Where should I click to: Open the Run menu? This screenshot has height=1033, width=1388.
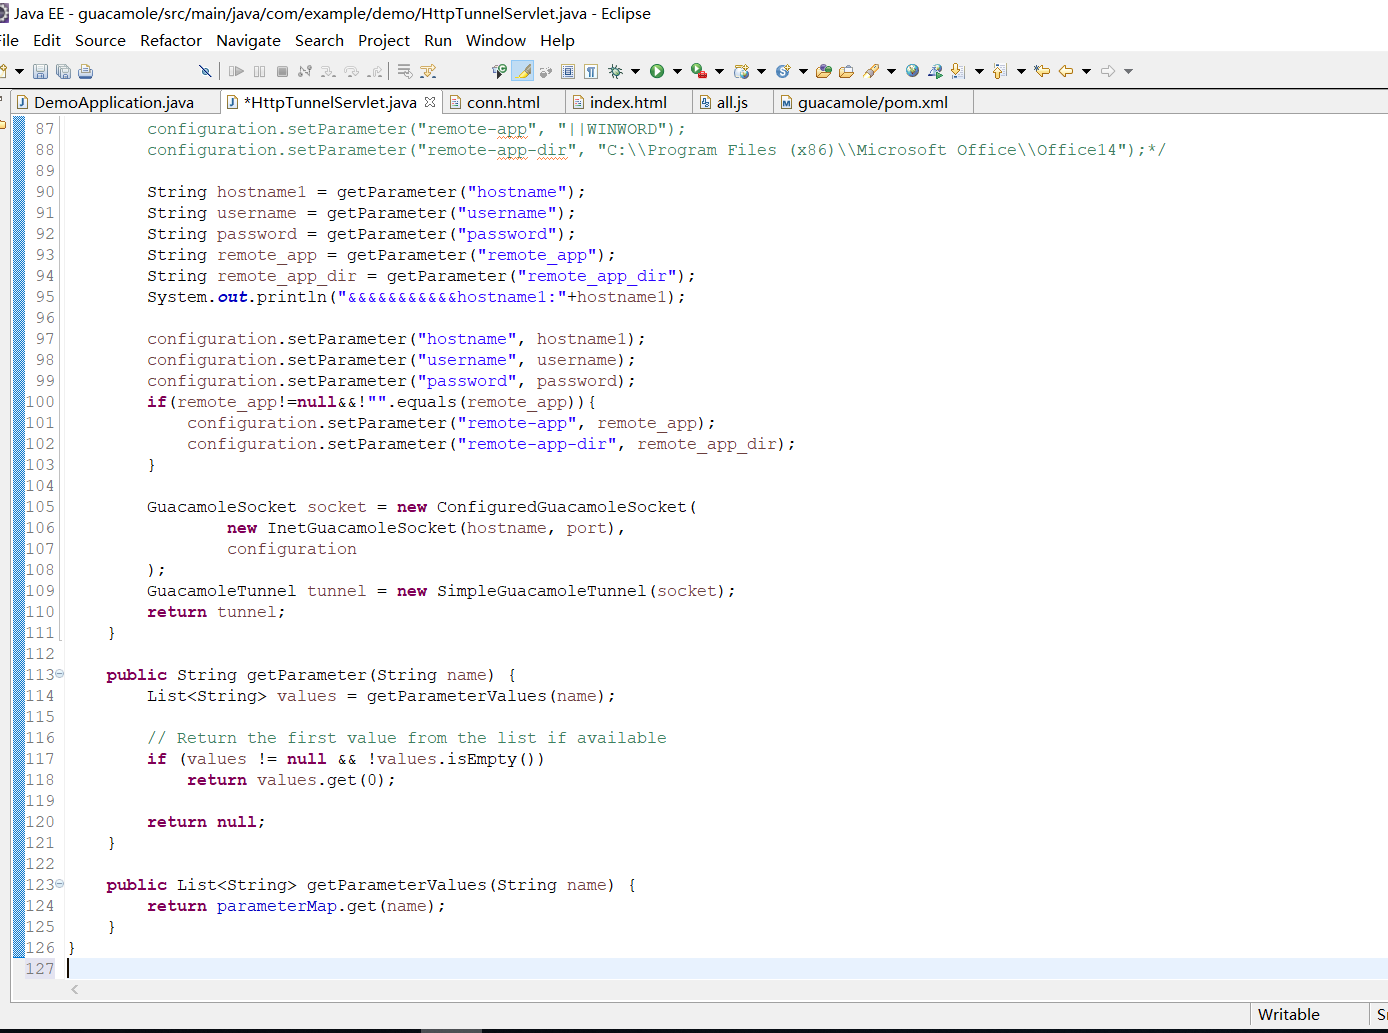tap(438, 40)
